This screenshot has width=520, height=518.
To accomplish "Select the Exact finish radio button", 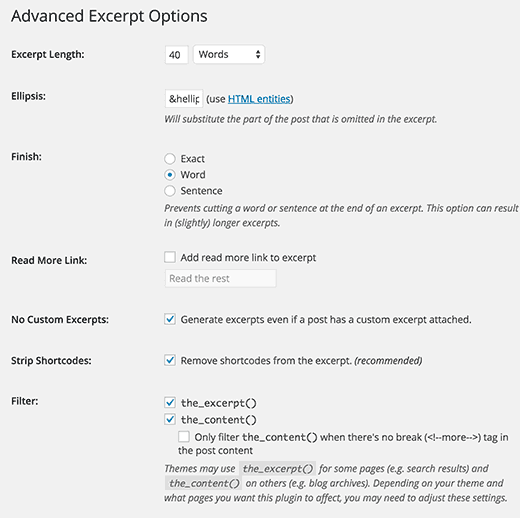I will [170, 159].
